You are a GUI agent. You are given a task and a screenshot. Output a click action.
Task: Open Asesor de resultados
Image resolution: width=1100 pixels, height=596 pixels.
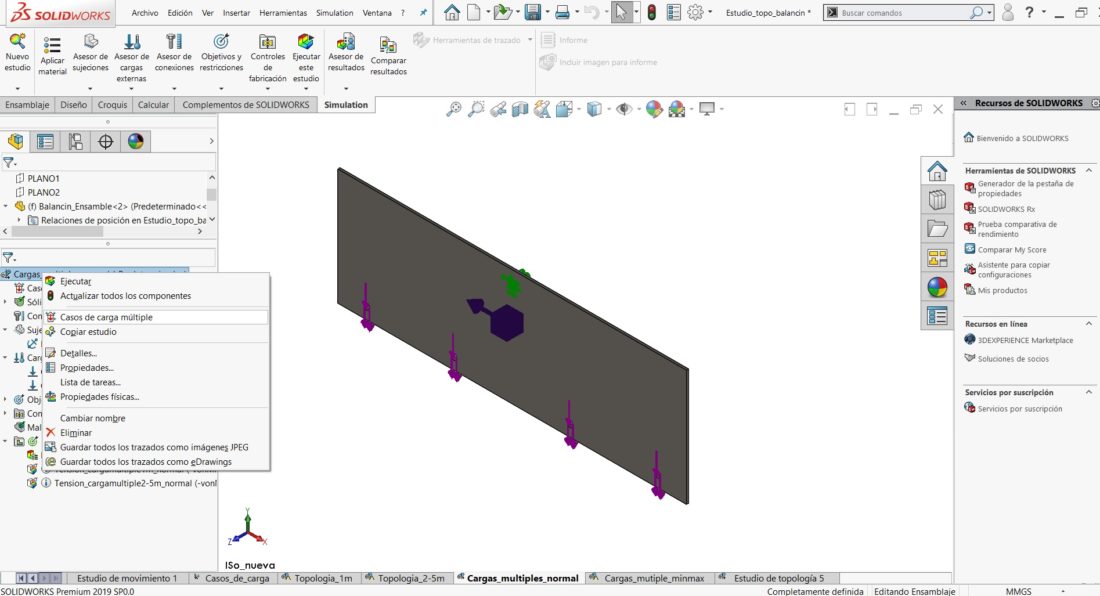coord(346,41)
